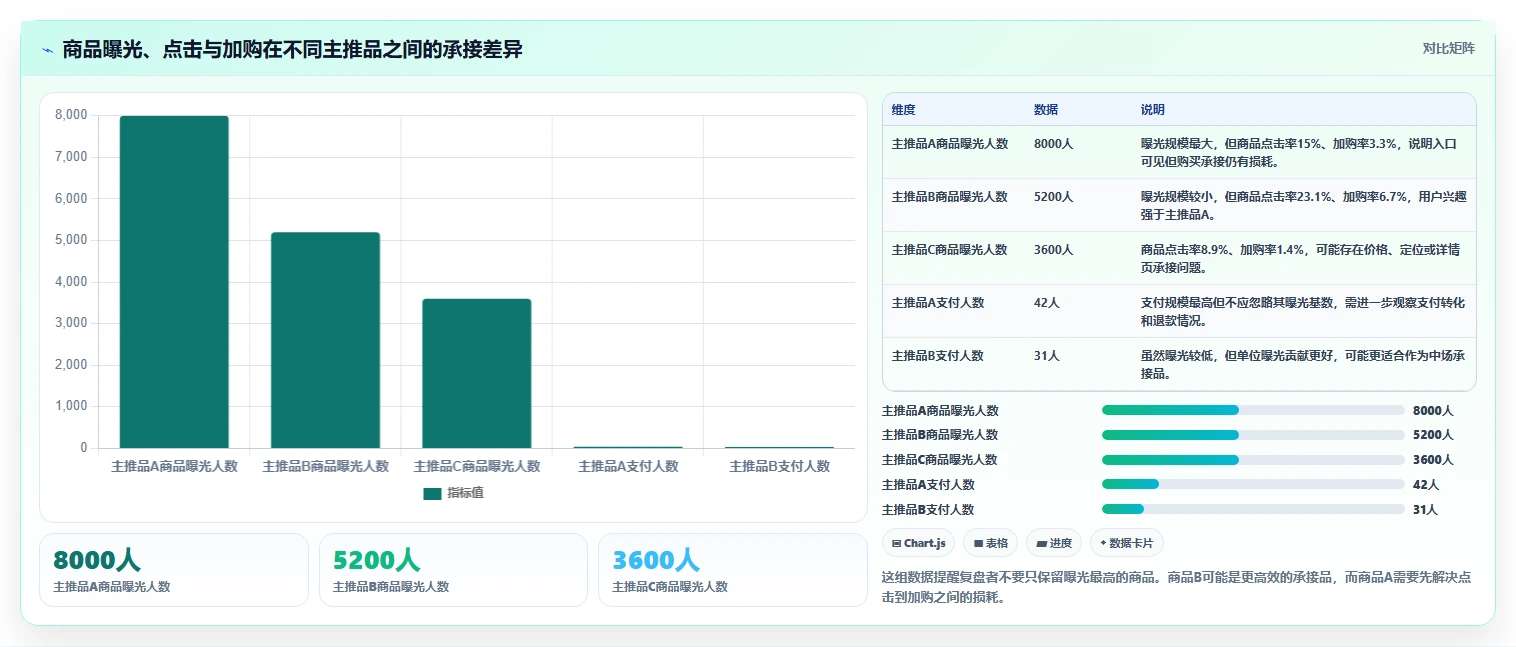This screenshot has width=1516, height=647.
Task: Select the table cell 主推品B支付人数
Action: click(x=938, y=356)
